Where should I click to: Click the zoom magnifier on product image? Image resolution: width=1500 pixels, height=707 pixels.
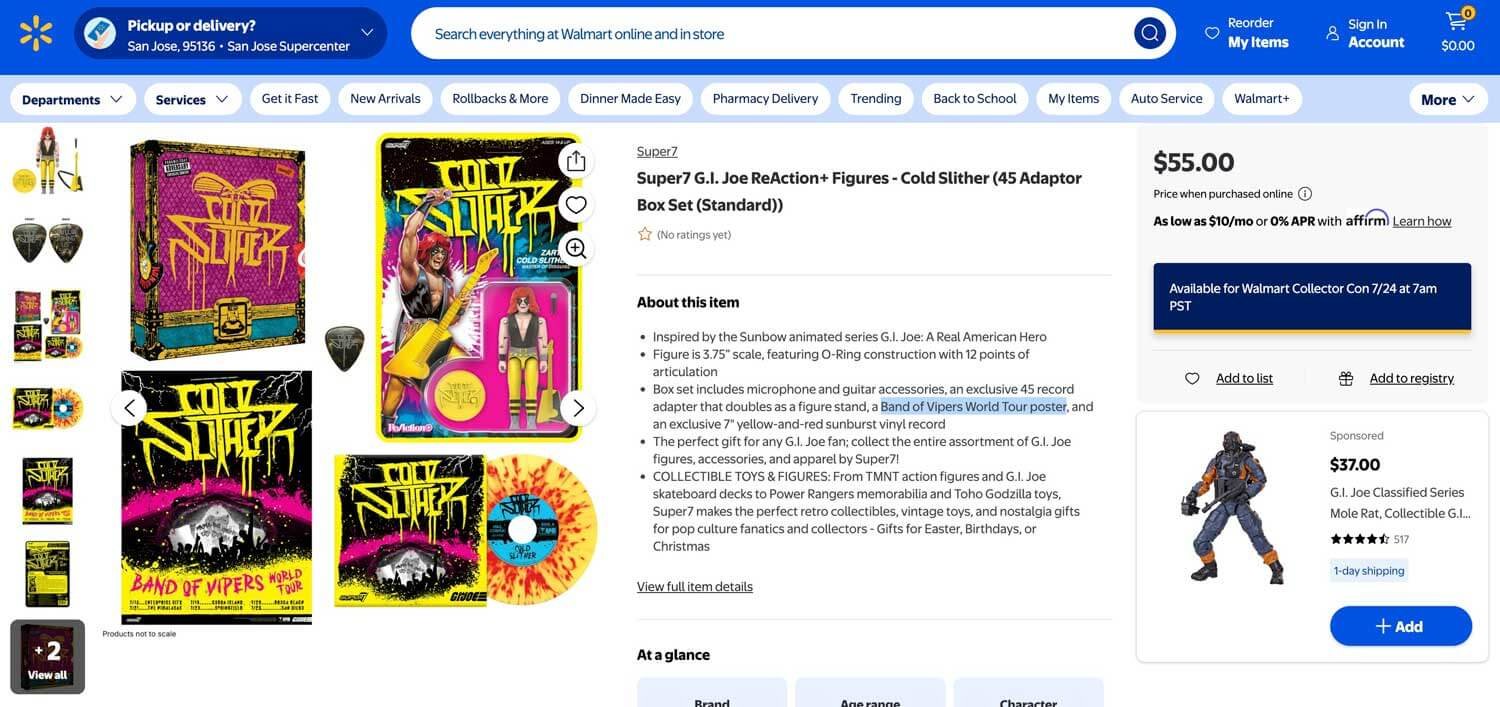coord(576,248)
